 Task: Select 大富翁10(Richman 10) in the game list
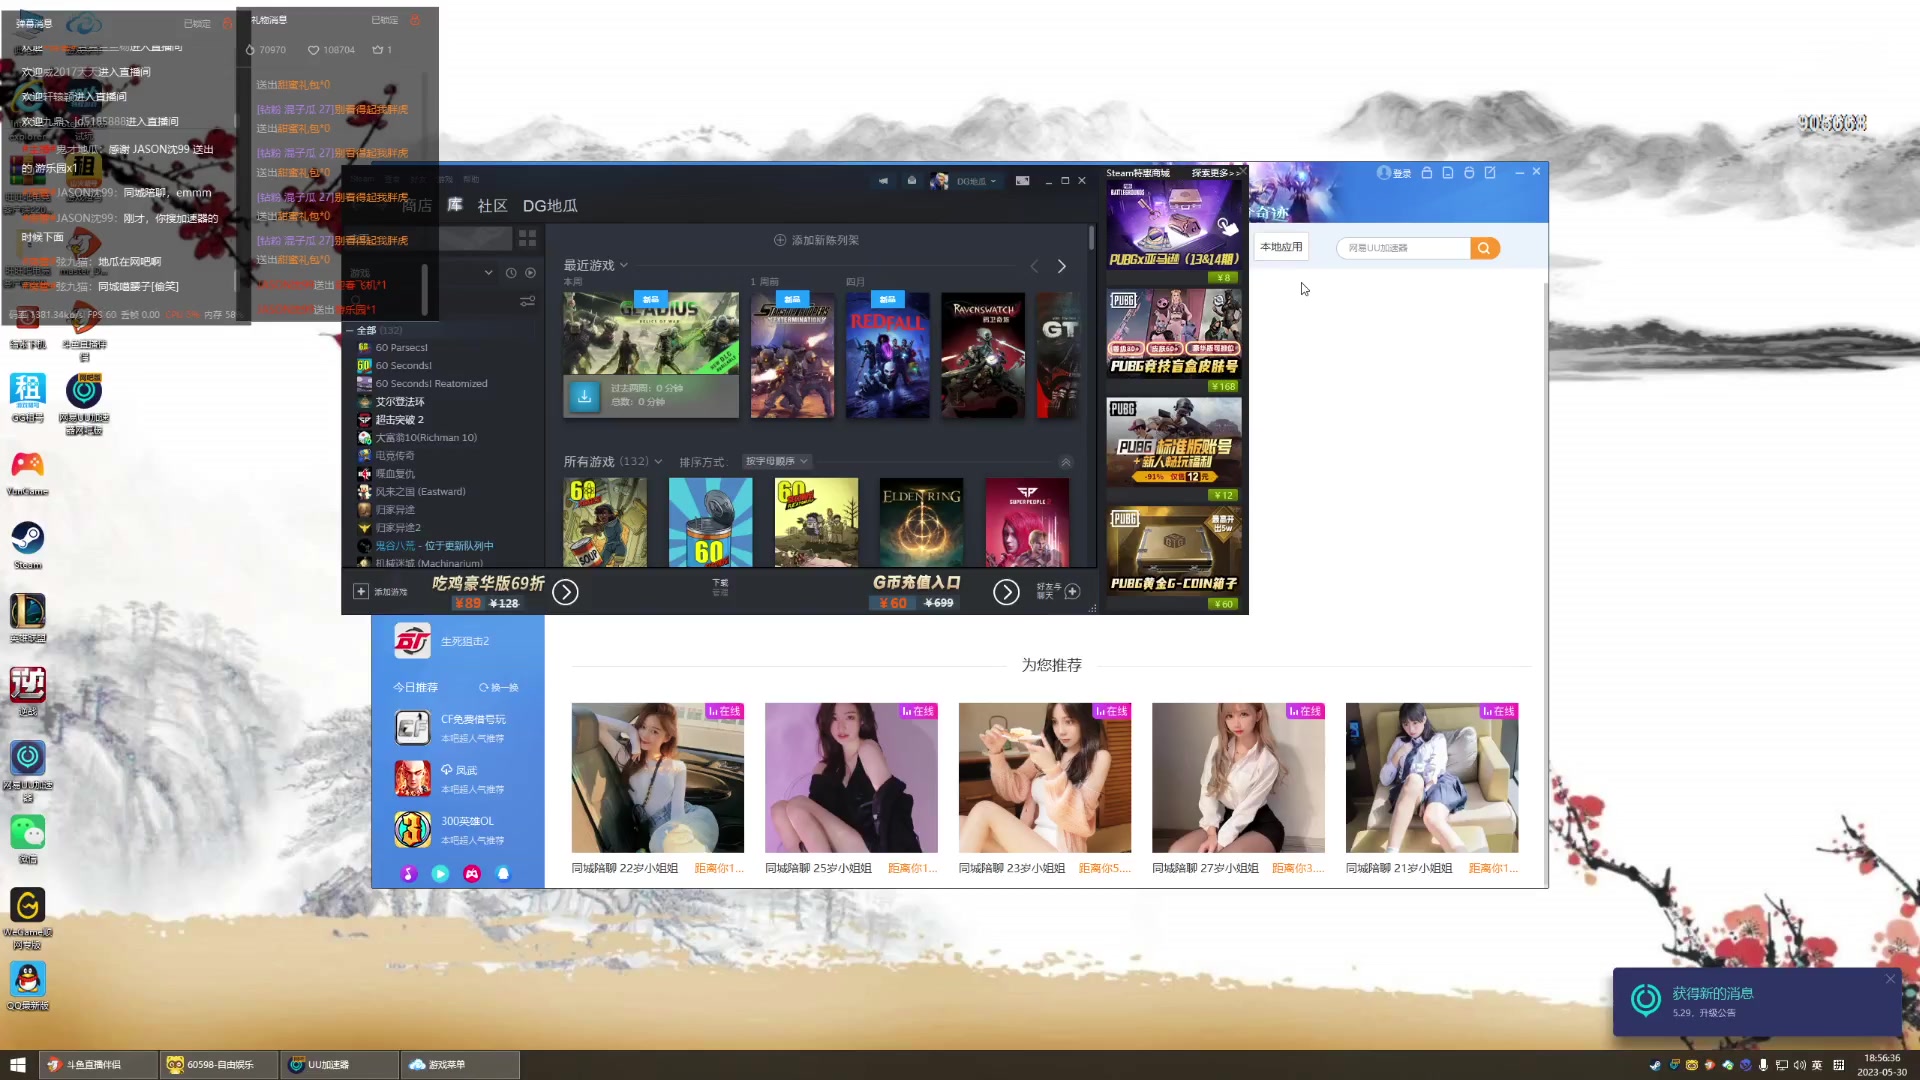point(426,438)
